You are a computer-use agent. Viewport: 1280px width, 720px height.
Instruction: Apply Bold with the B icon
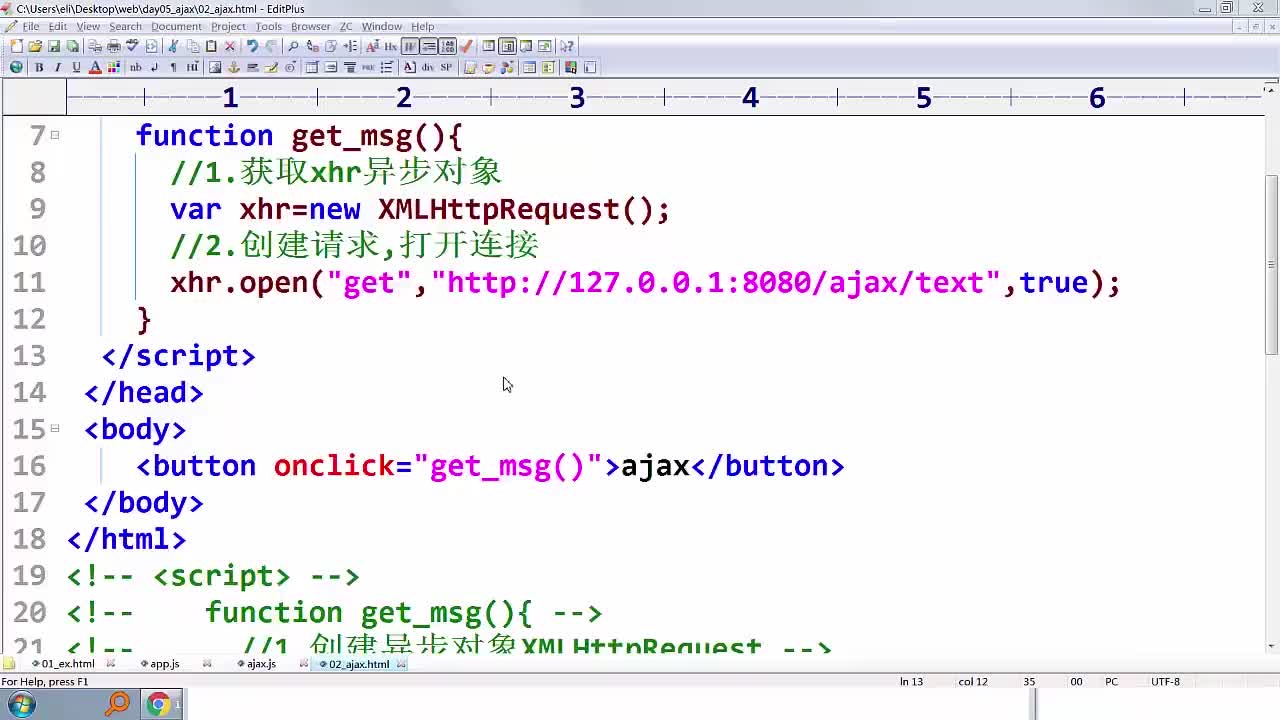[x=39, y=67]
